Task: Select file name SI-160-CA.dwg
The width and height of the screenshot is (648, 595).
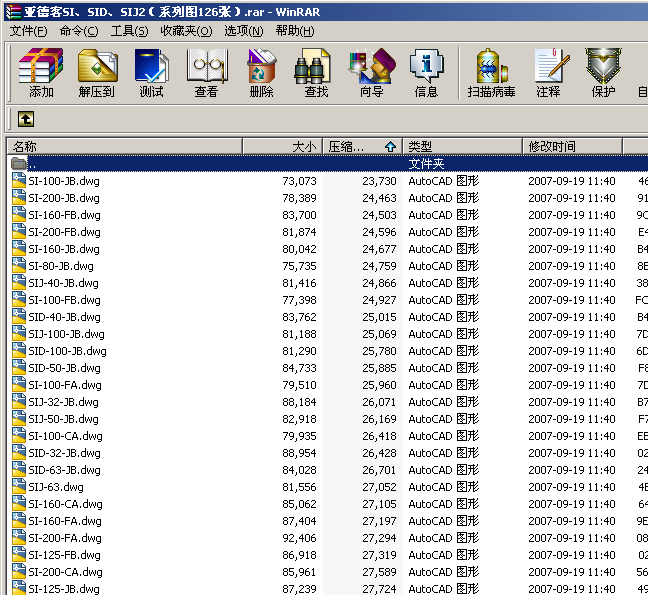Action: coord(65,504)
